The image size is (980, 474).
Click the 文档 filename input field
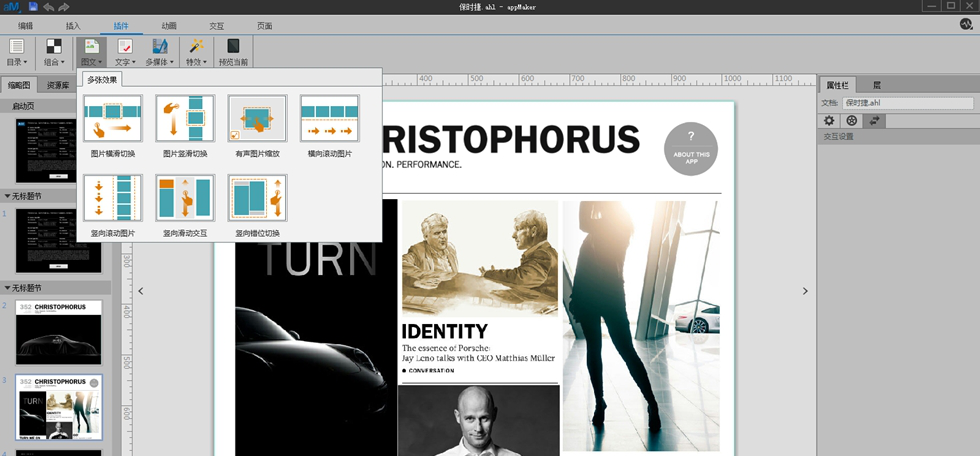tap(907, 103)
